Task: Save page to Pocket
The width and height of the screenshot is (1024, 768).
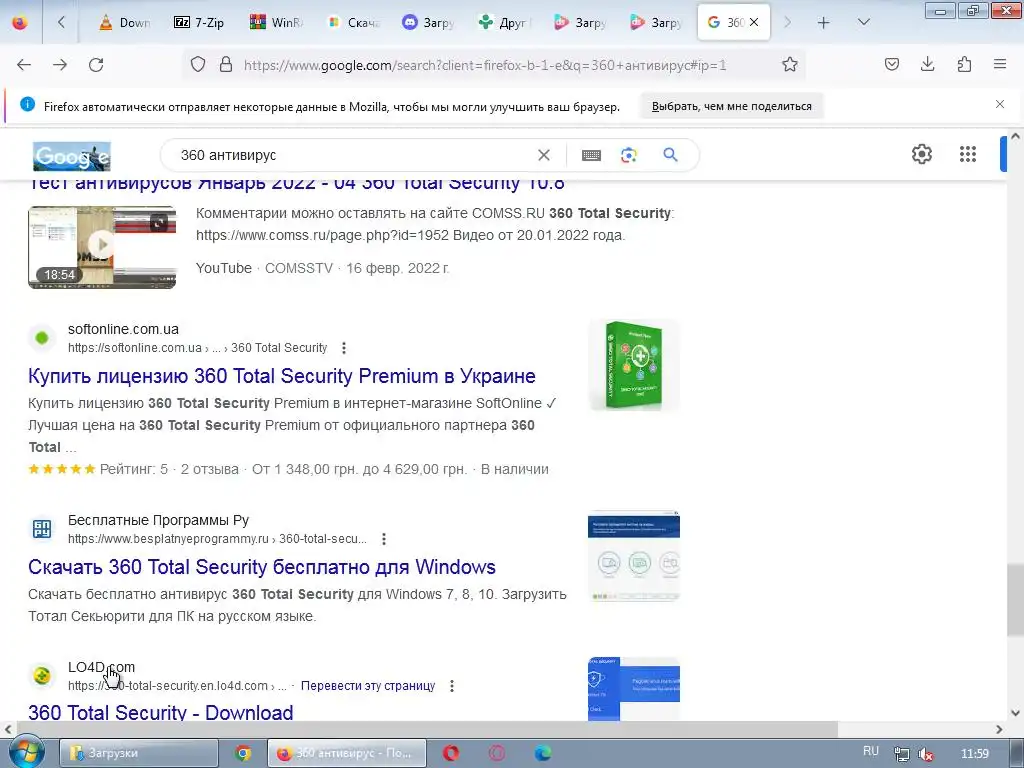Action: click(x=892, y=64)
